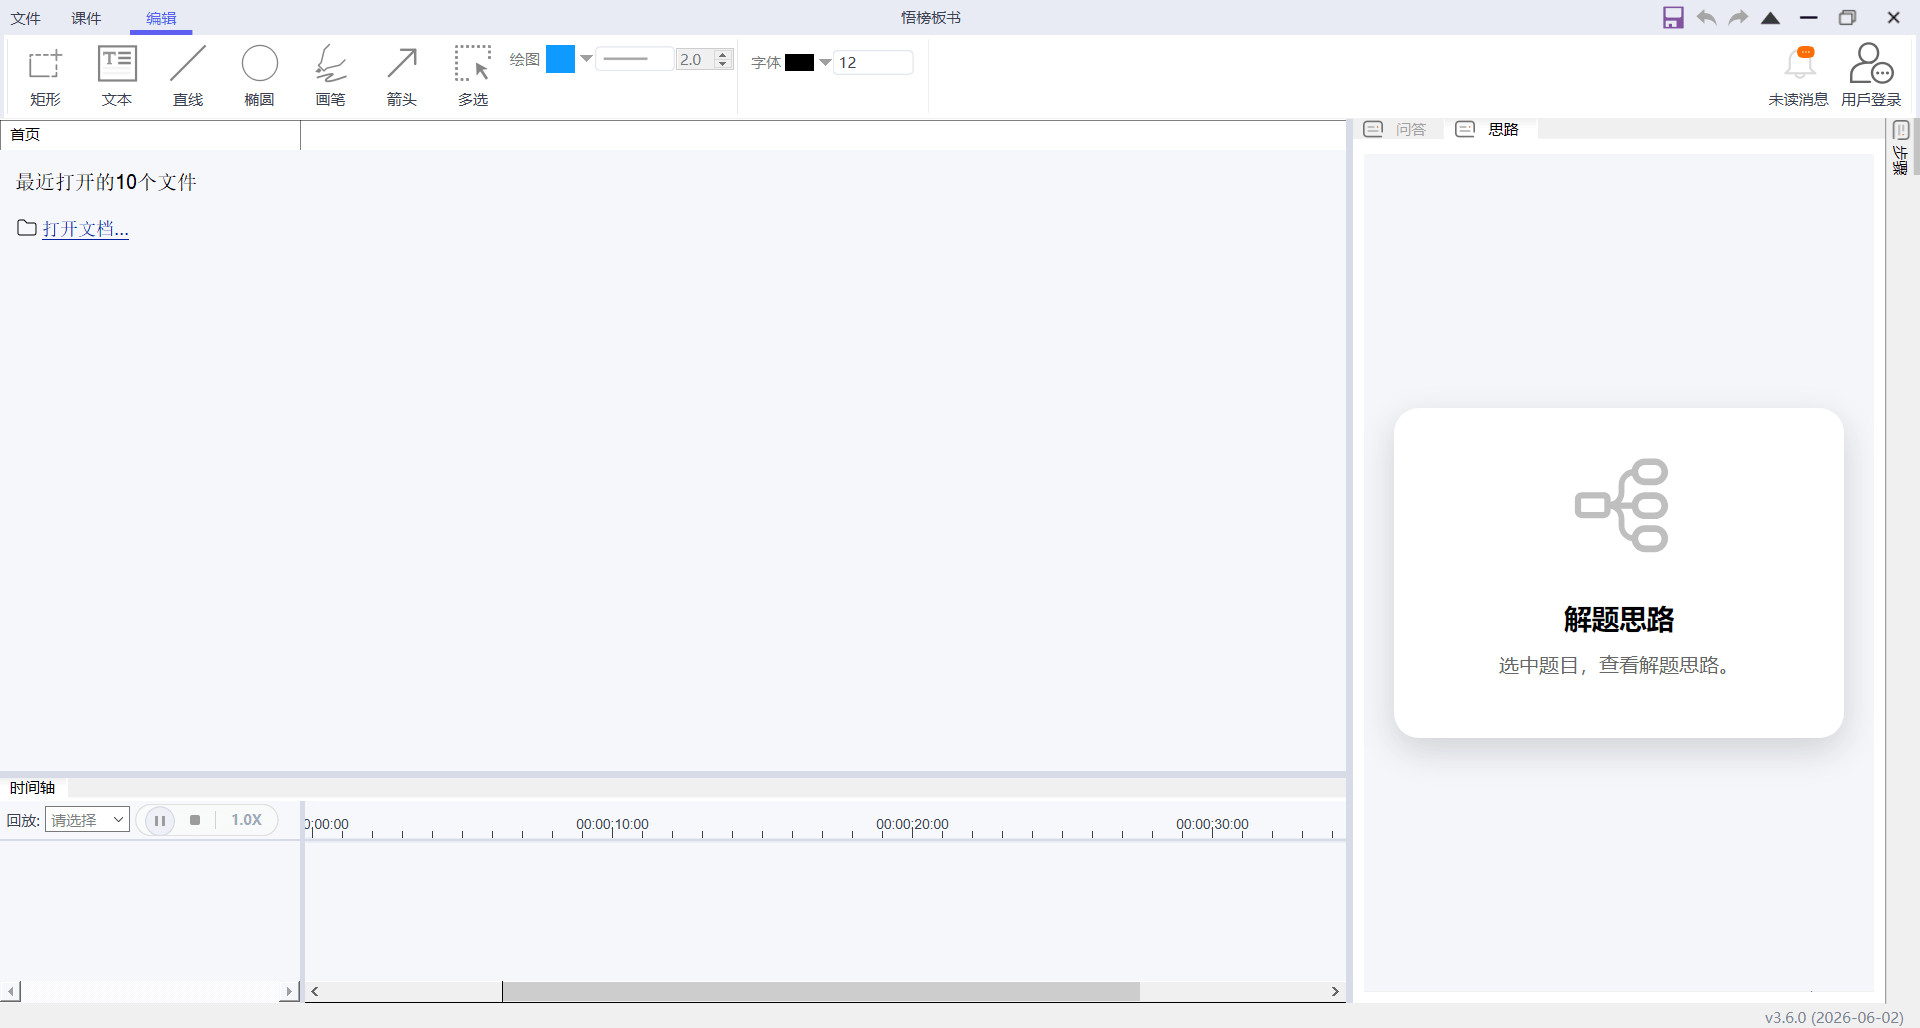Open the line style selector

pyautogui.click(x=634, y=59)
